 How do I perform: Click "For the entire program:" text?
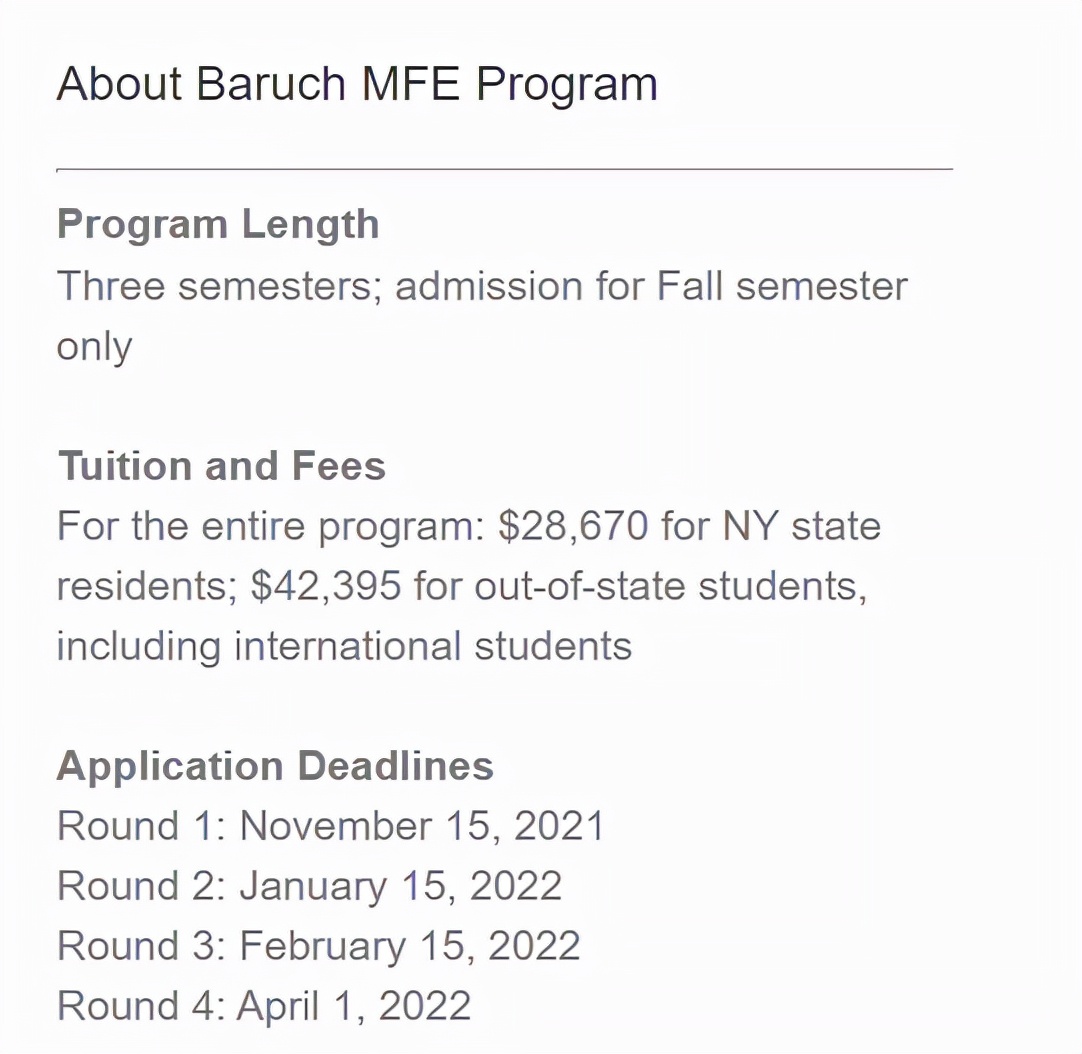click(x=270, y=526)
